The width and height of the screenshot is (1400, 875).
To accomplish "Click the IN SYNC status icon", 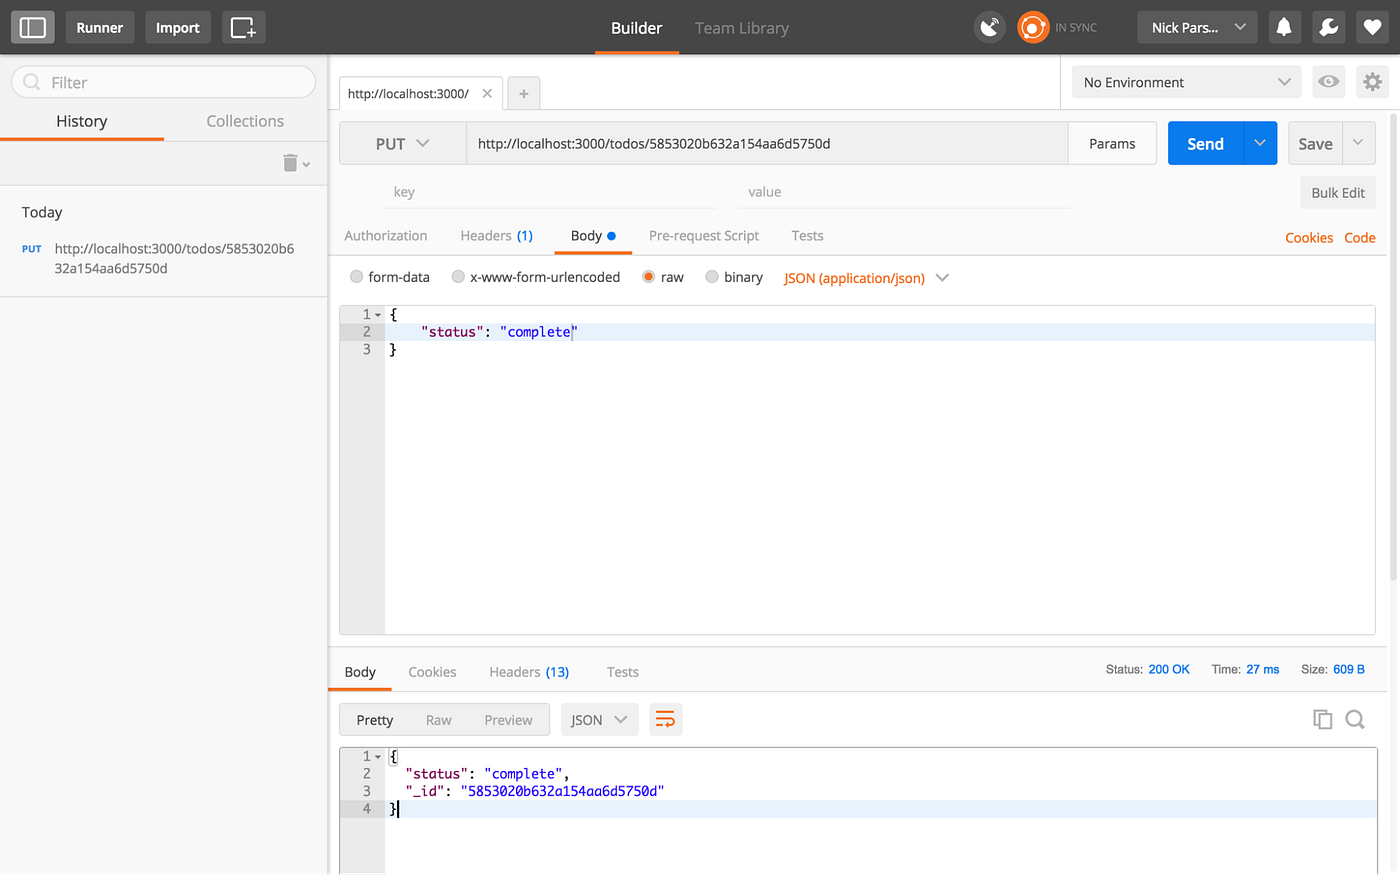I will point(1033,27).
